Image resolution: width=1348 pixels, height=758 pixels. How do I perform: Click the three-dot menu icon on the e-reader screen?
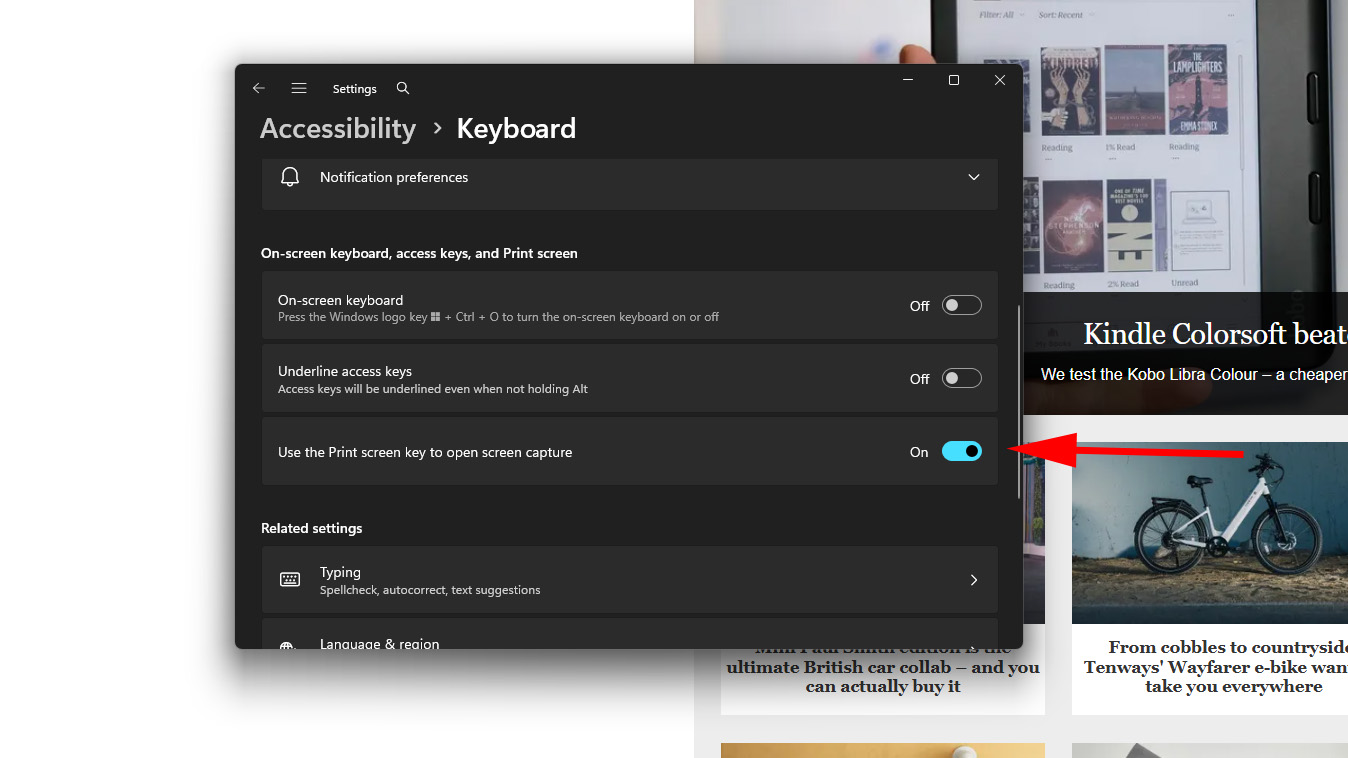[1232, 14]
